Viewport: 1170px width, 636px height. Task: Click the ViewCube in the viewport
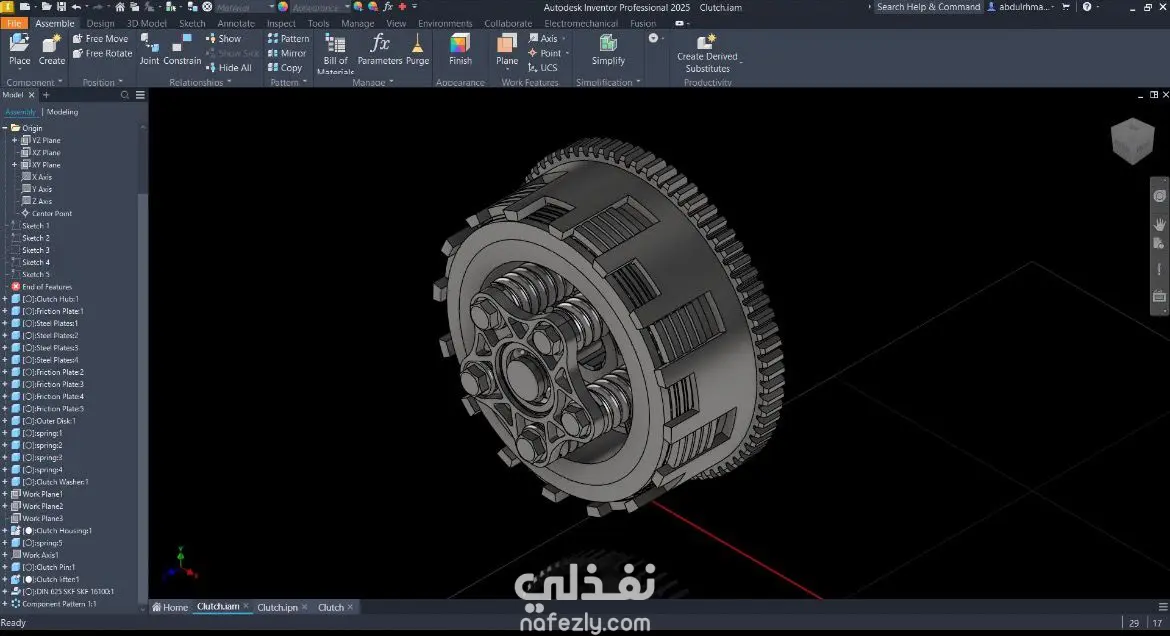coord(1132,141)
